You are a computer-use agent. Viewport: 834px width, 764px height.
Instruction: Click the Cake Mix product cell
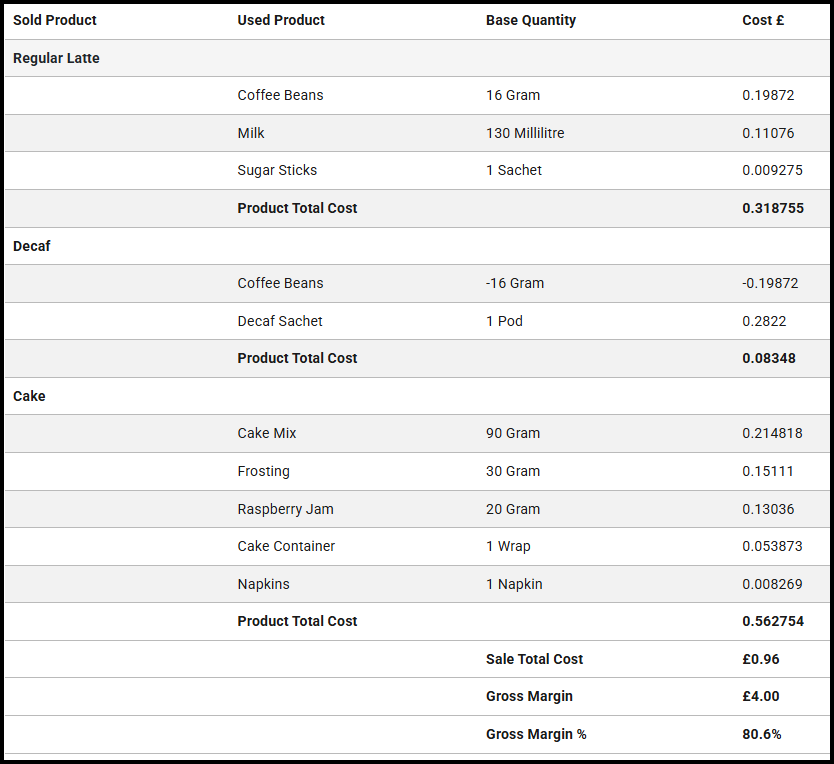267,433
